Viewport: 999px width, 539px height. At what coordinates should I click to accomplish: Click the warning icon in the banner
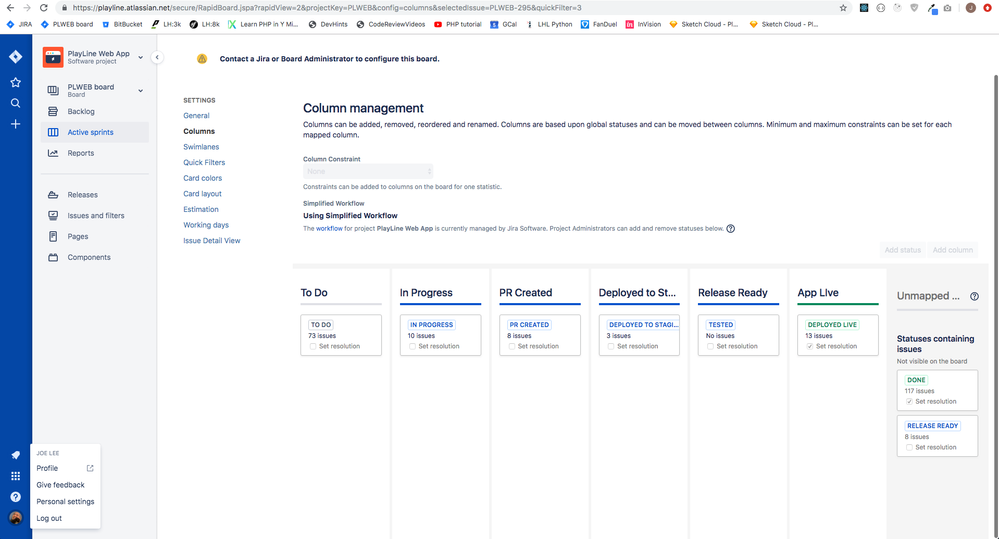pyautogui.click(x=202, y=59)
